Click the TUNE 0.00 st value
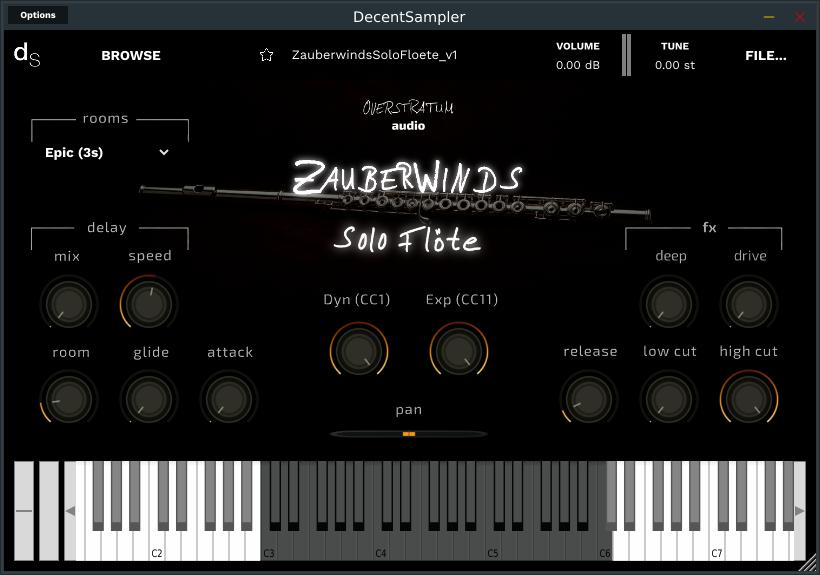The height and width of the screenshot is (575, 820). pos(675,65)
